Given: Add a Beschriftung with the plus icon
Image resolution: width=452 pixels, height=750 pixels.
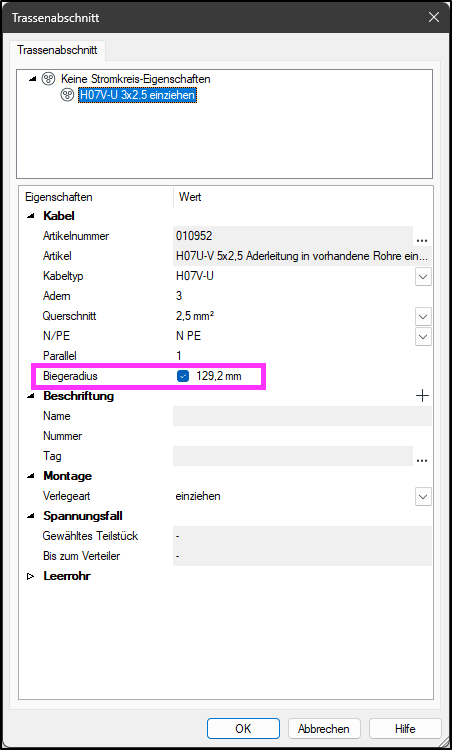Looking at the screenshot, I should [x=422, y=396].
